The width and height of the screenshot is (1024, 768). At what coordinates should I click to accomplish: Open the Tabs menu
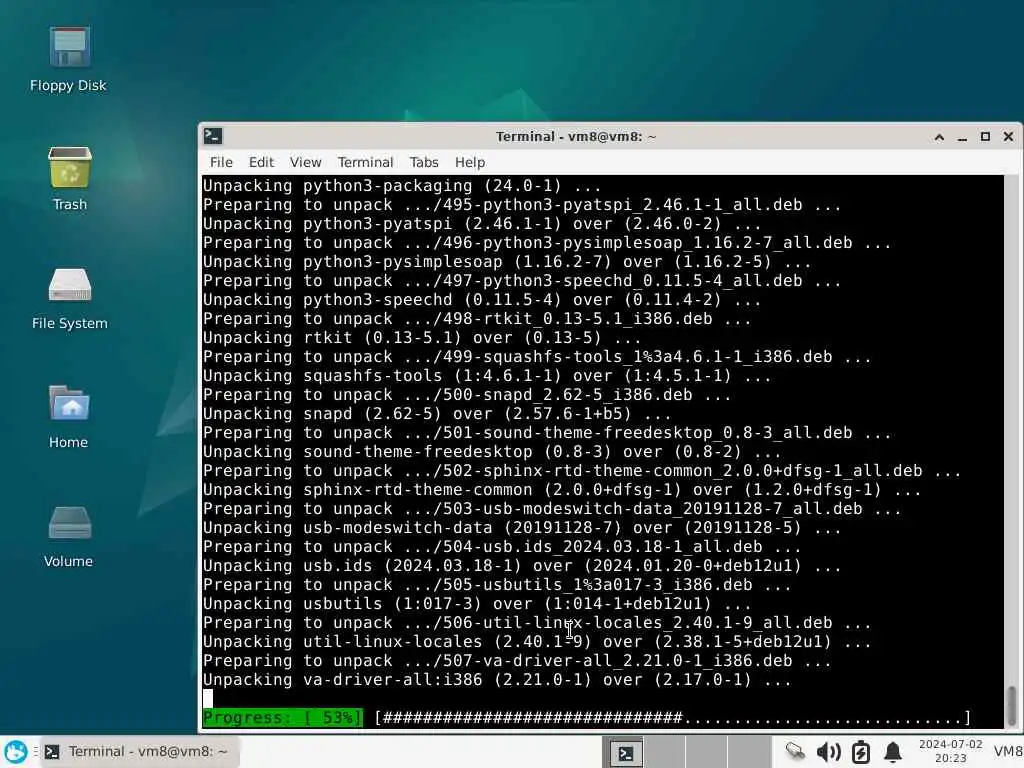click(424, 162)
